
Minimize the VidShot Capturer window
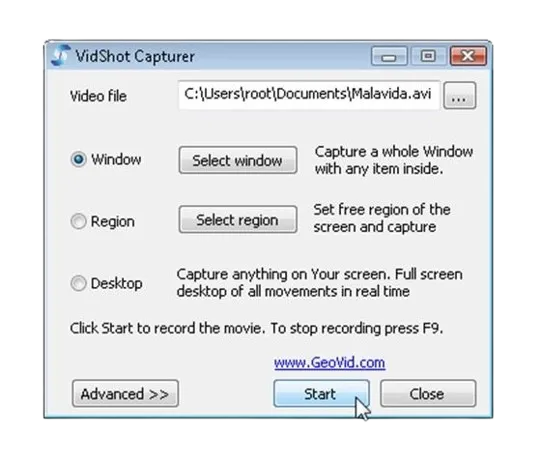pyautogui.click(x=389, y=56)
